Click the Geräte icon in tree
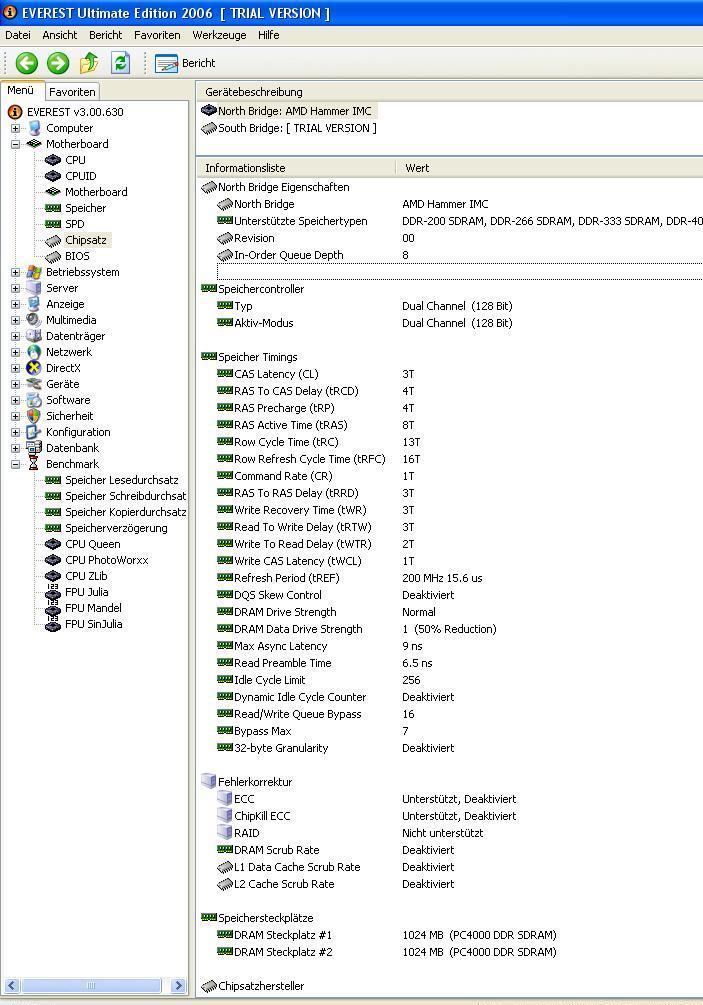 coord(34,384)
